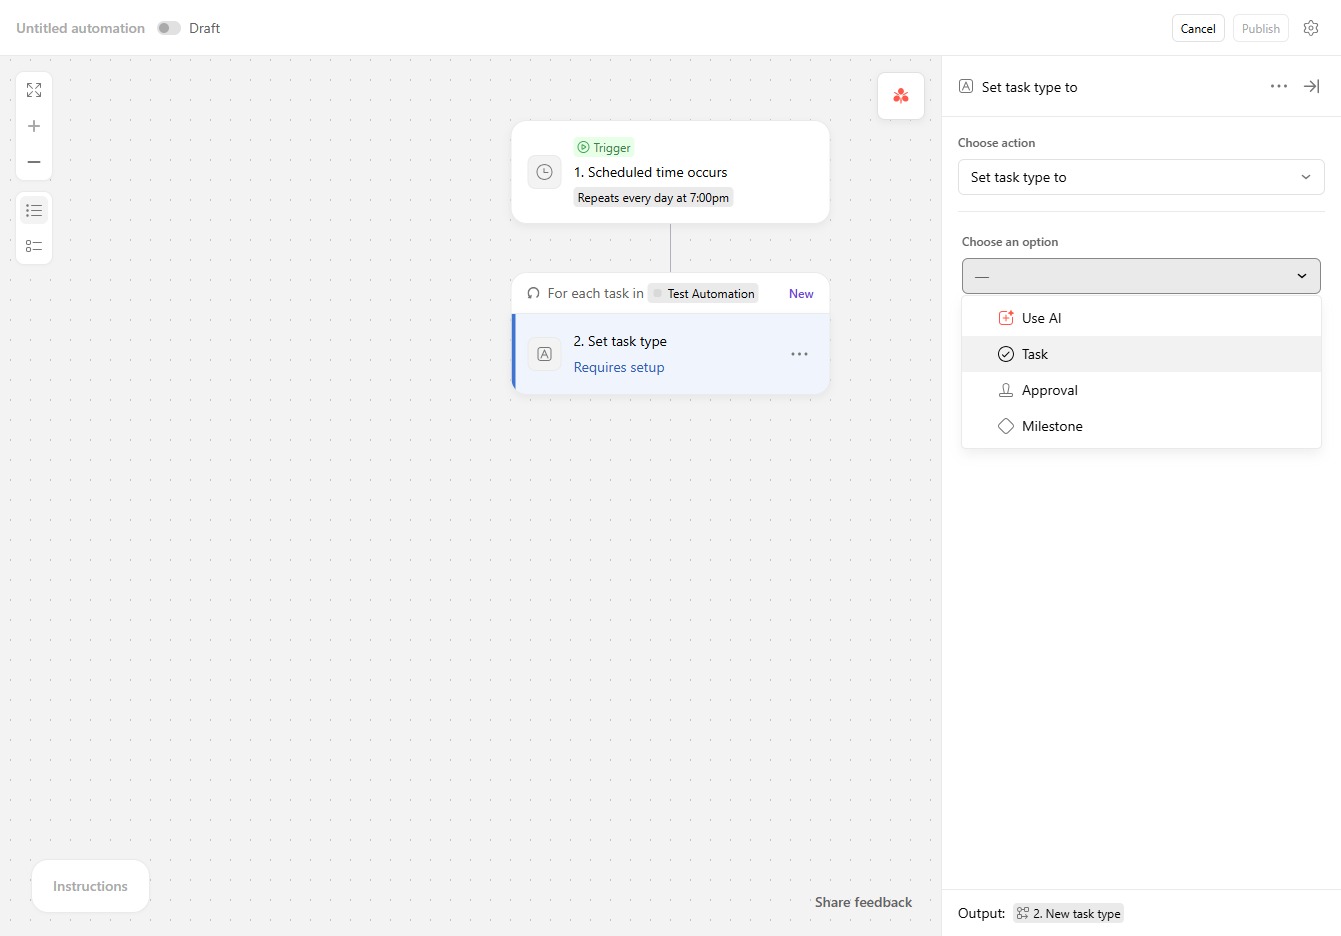The width and height of the screenshot is (1341, 936).
Task: Click the Approval stamp icon
Action: (x=1006, y=390)
